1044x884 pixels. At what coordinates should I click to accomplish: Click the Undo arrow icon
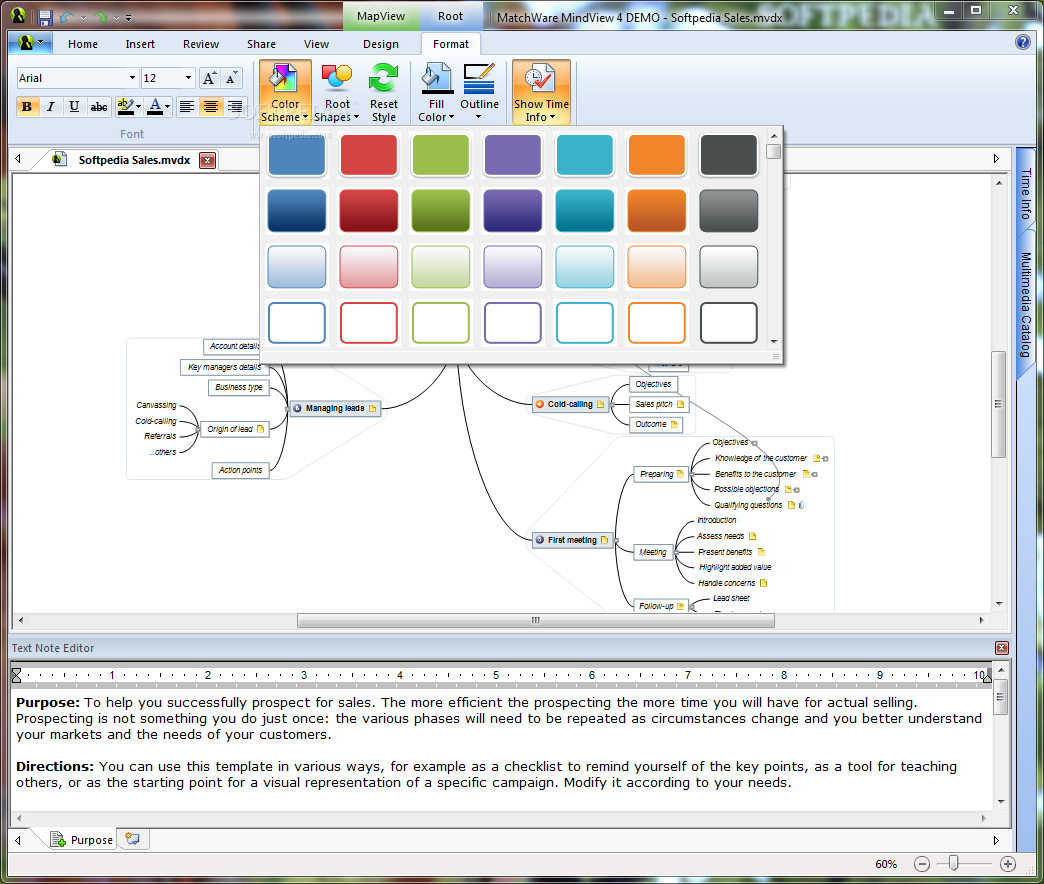coord(67,17)
